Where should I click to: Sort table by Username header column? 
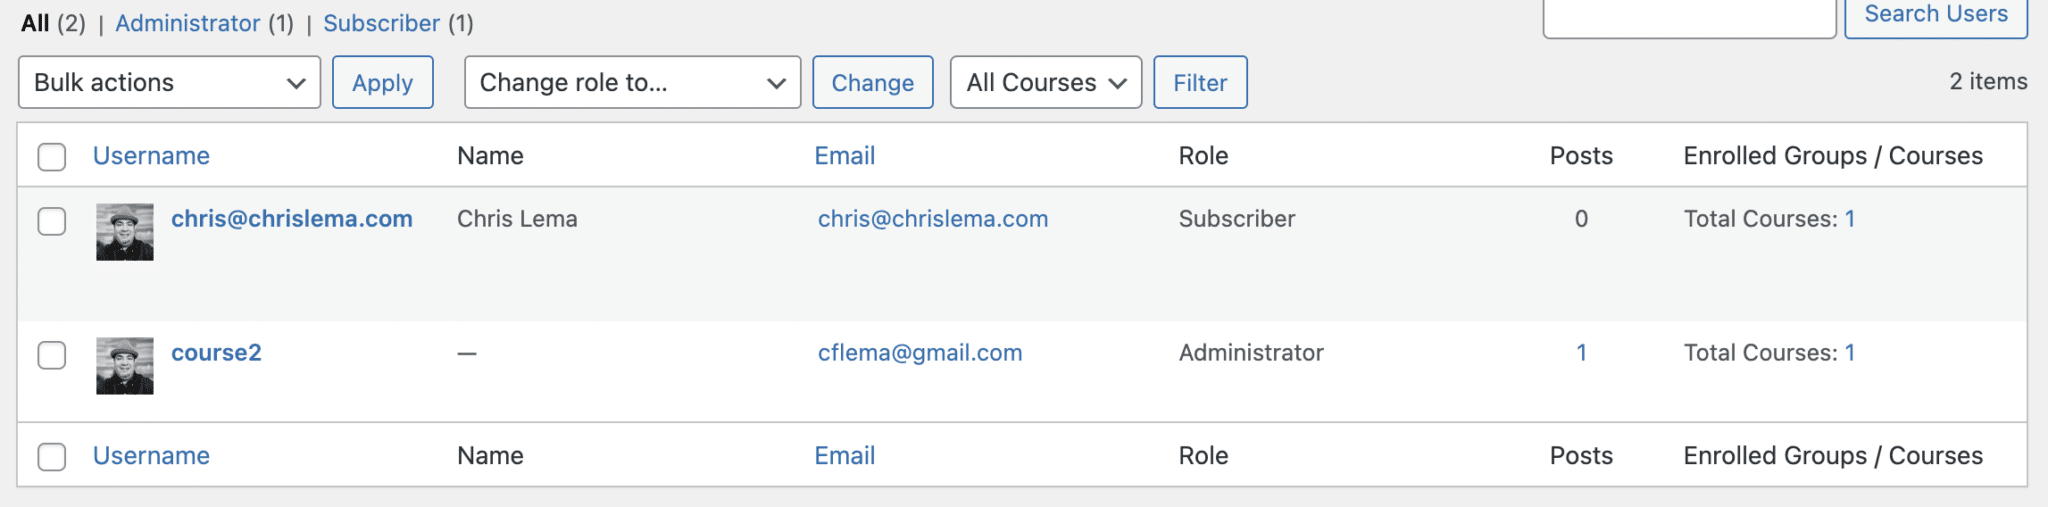point(151,156)
